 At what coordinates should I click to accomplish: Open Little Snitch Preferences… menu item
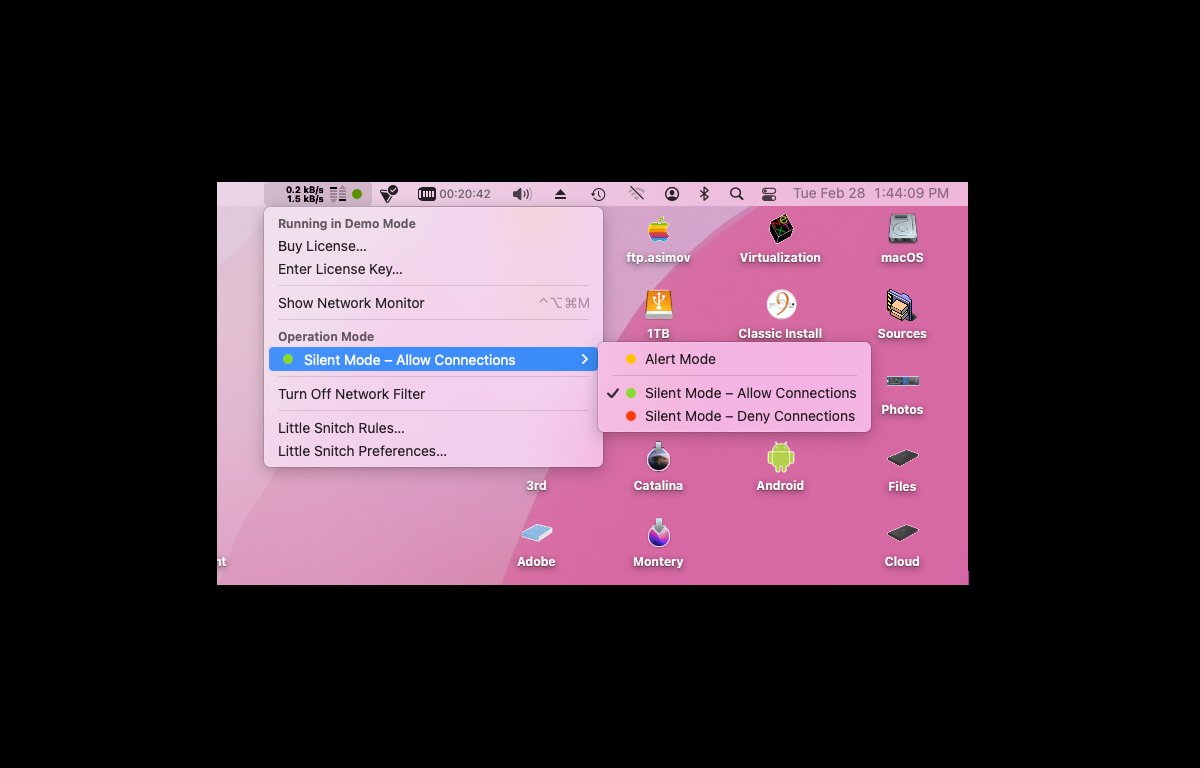tap(433, 451)
